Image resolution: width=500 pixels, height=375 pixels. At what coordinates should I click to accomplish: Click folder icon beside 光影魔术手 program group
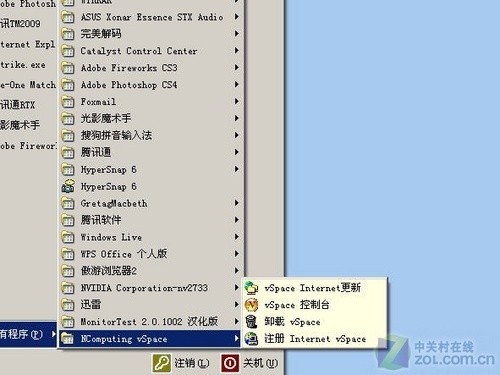click(68, 118)
